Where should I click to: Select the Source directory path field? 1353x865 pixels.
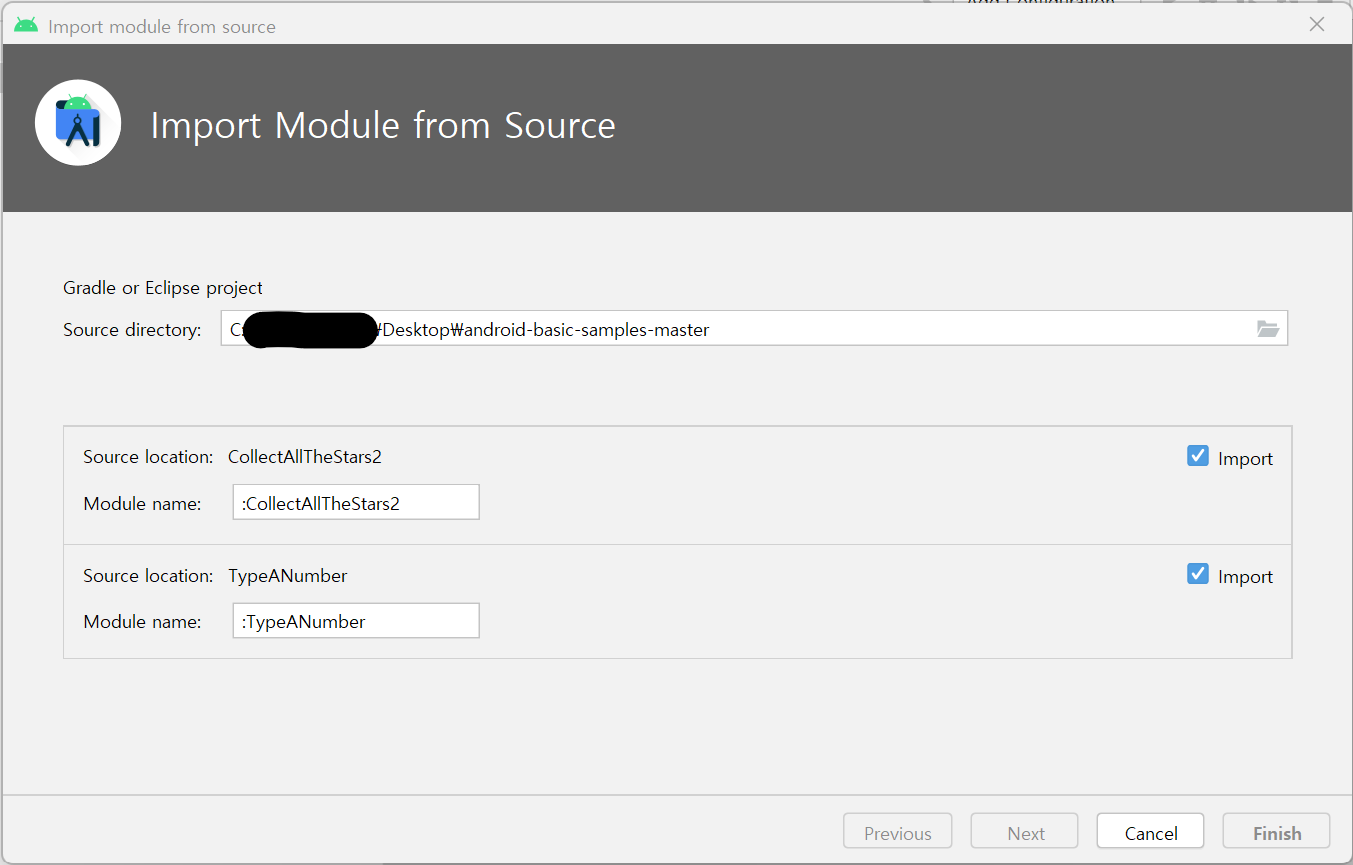[700, 328]
